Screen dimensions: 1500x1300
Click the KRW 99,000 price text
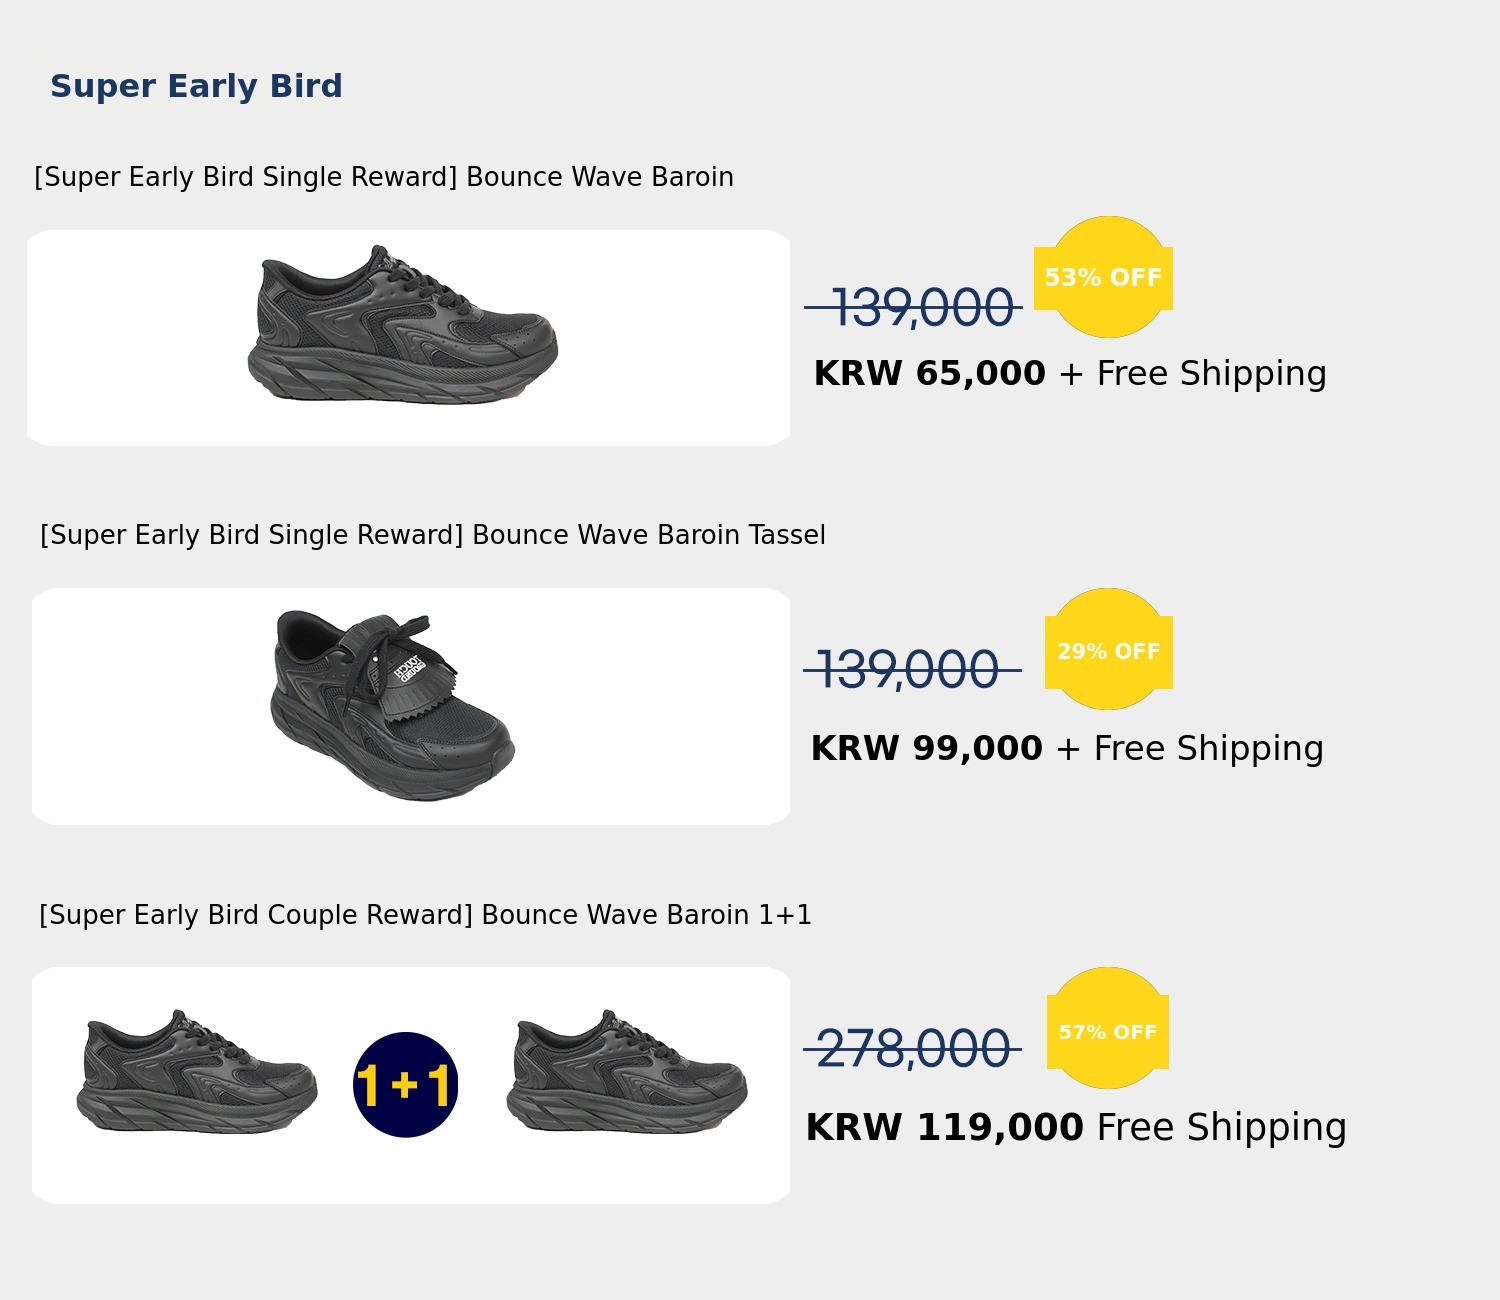click(x=926, y=748)
